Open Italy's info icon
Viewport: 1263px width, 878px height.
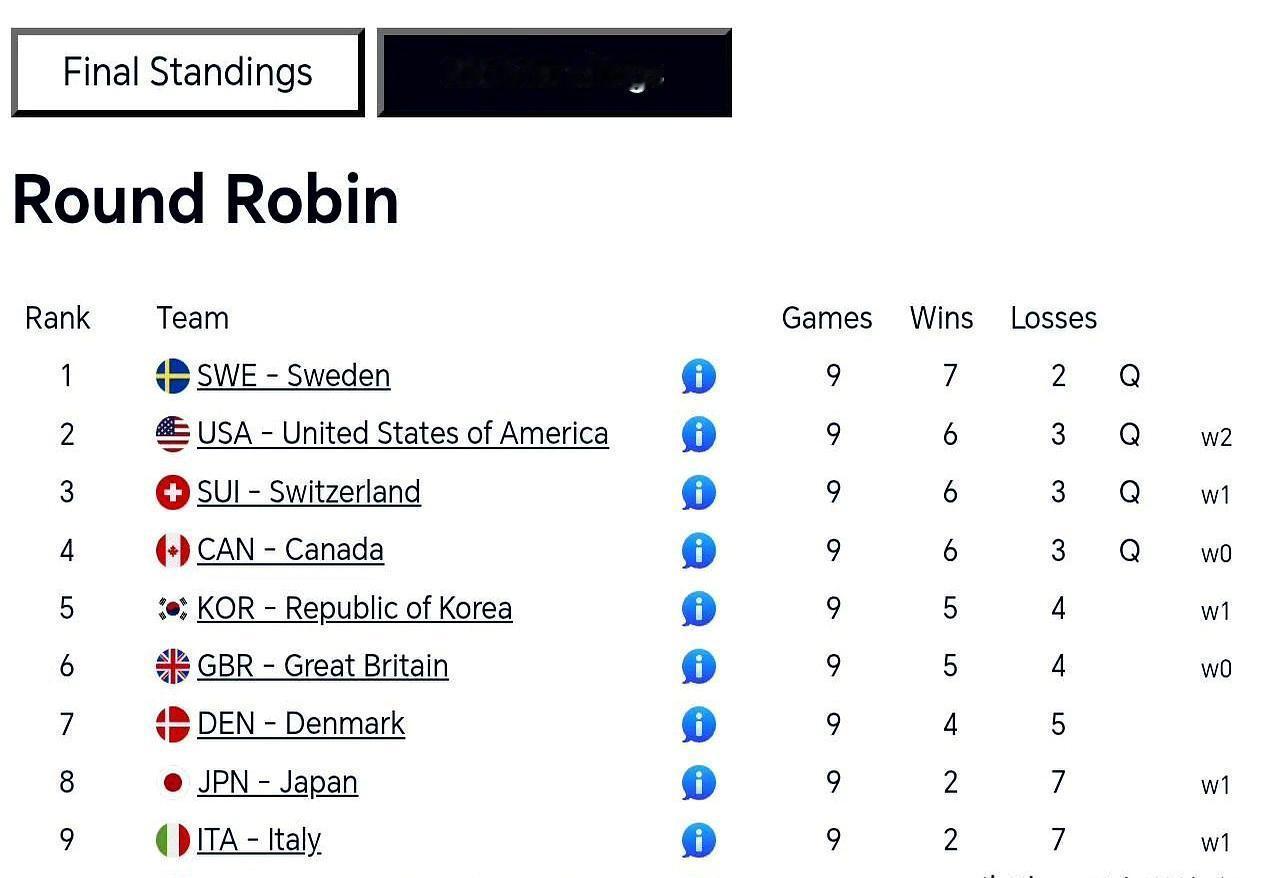(699, 841)
